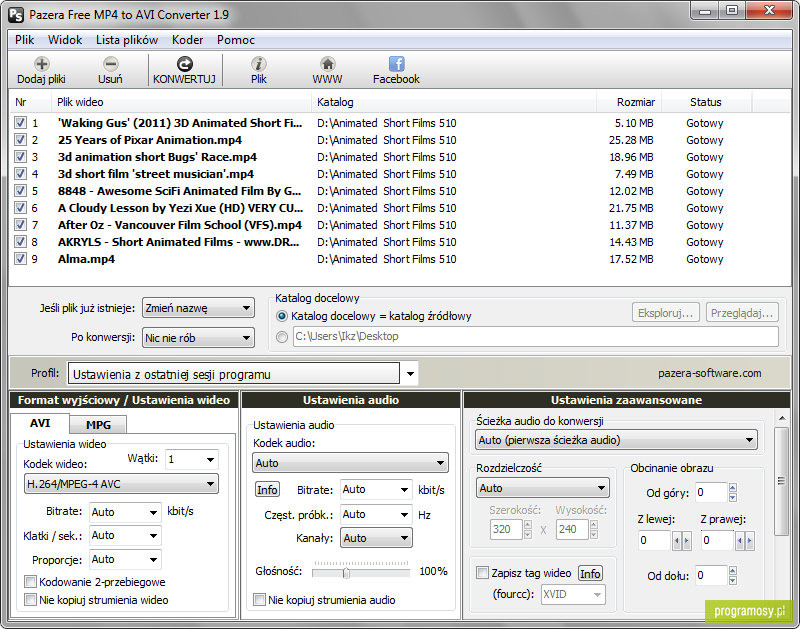The height and width of the screenshot is (629, 800).
Task: Select the After Oz - Vancouver Film School file
Action: pos(180,225)
